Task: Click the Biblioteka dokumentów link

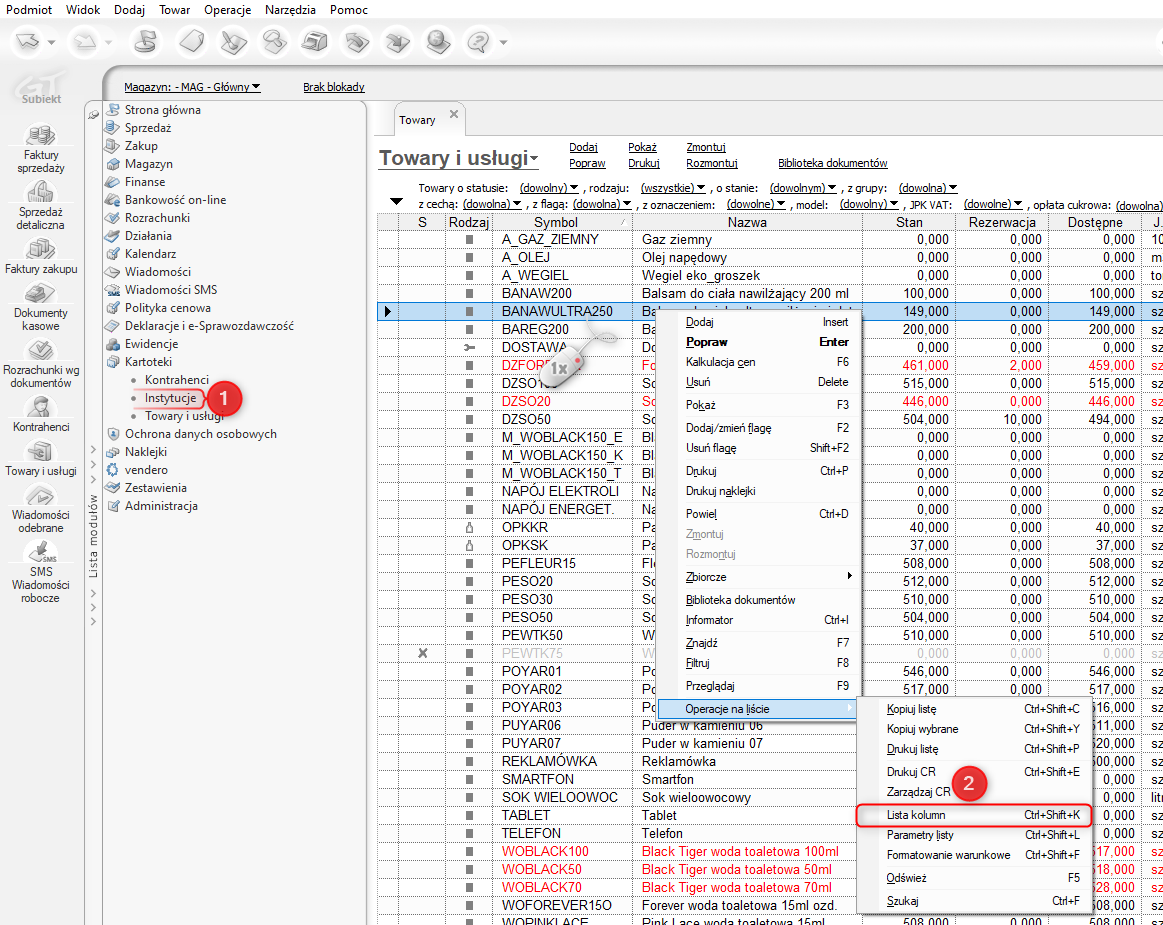Action: coord(832,163)
